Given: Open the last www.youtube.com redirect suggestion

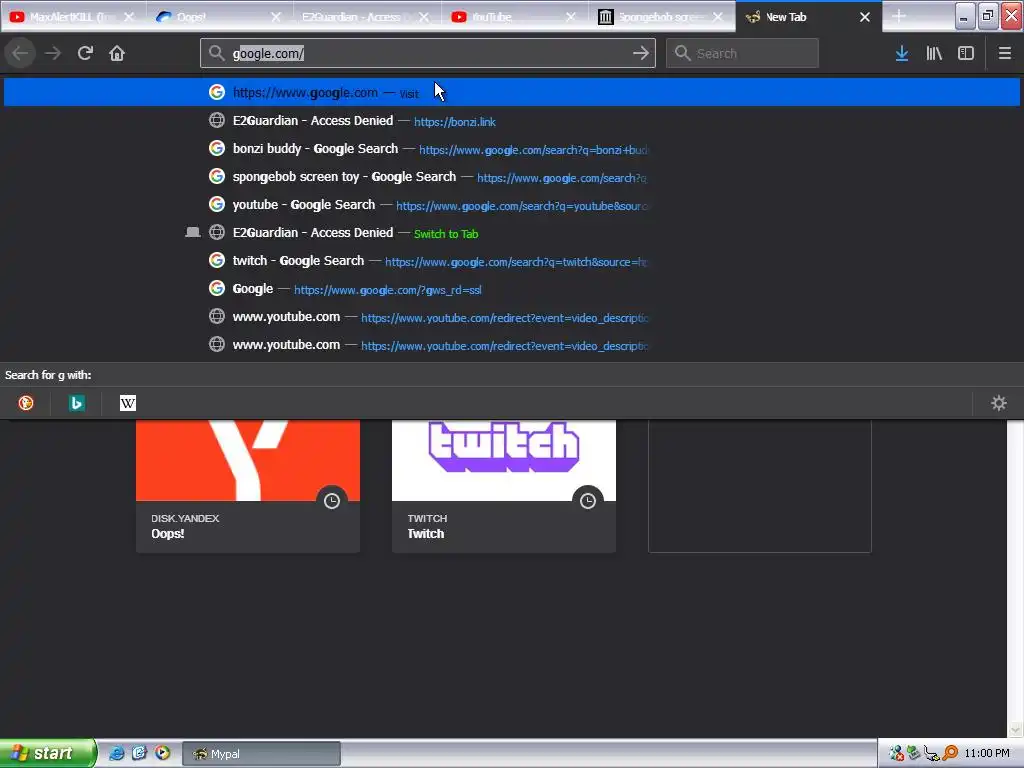Looking at the screenshot, I should click(x=512, y=345).
